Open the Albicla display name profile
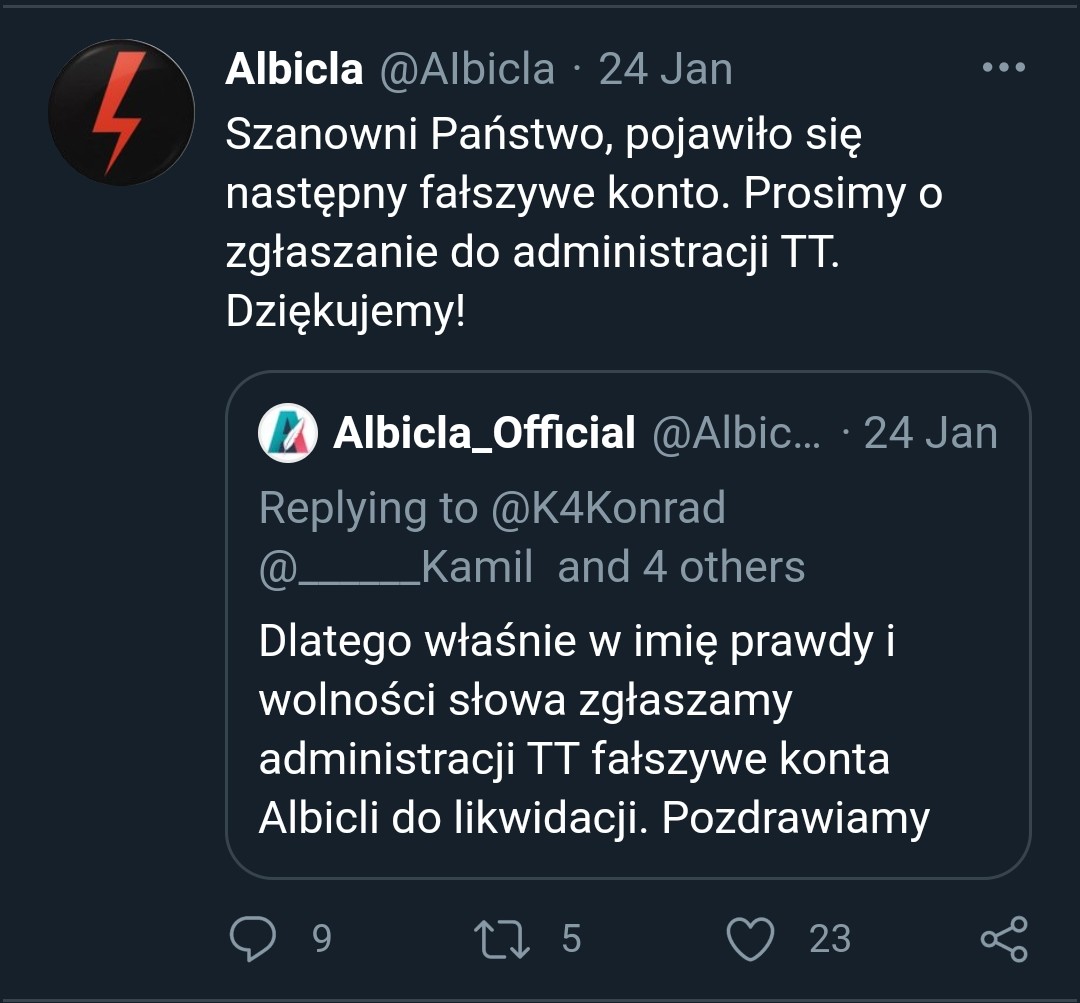 point(294,69)
